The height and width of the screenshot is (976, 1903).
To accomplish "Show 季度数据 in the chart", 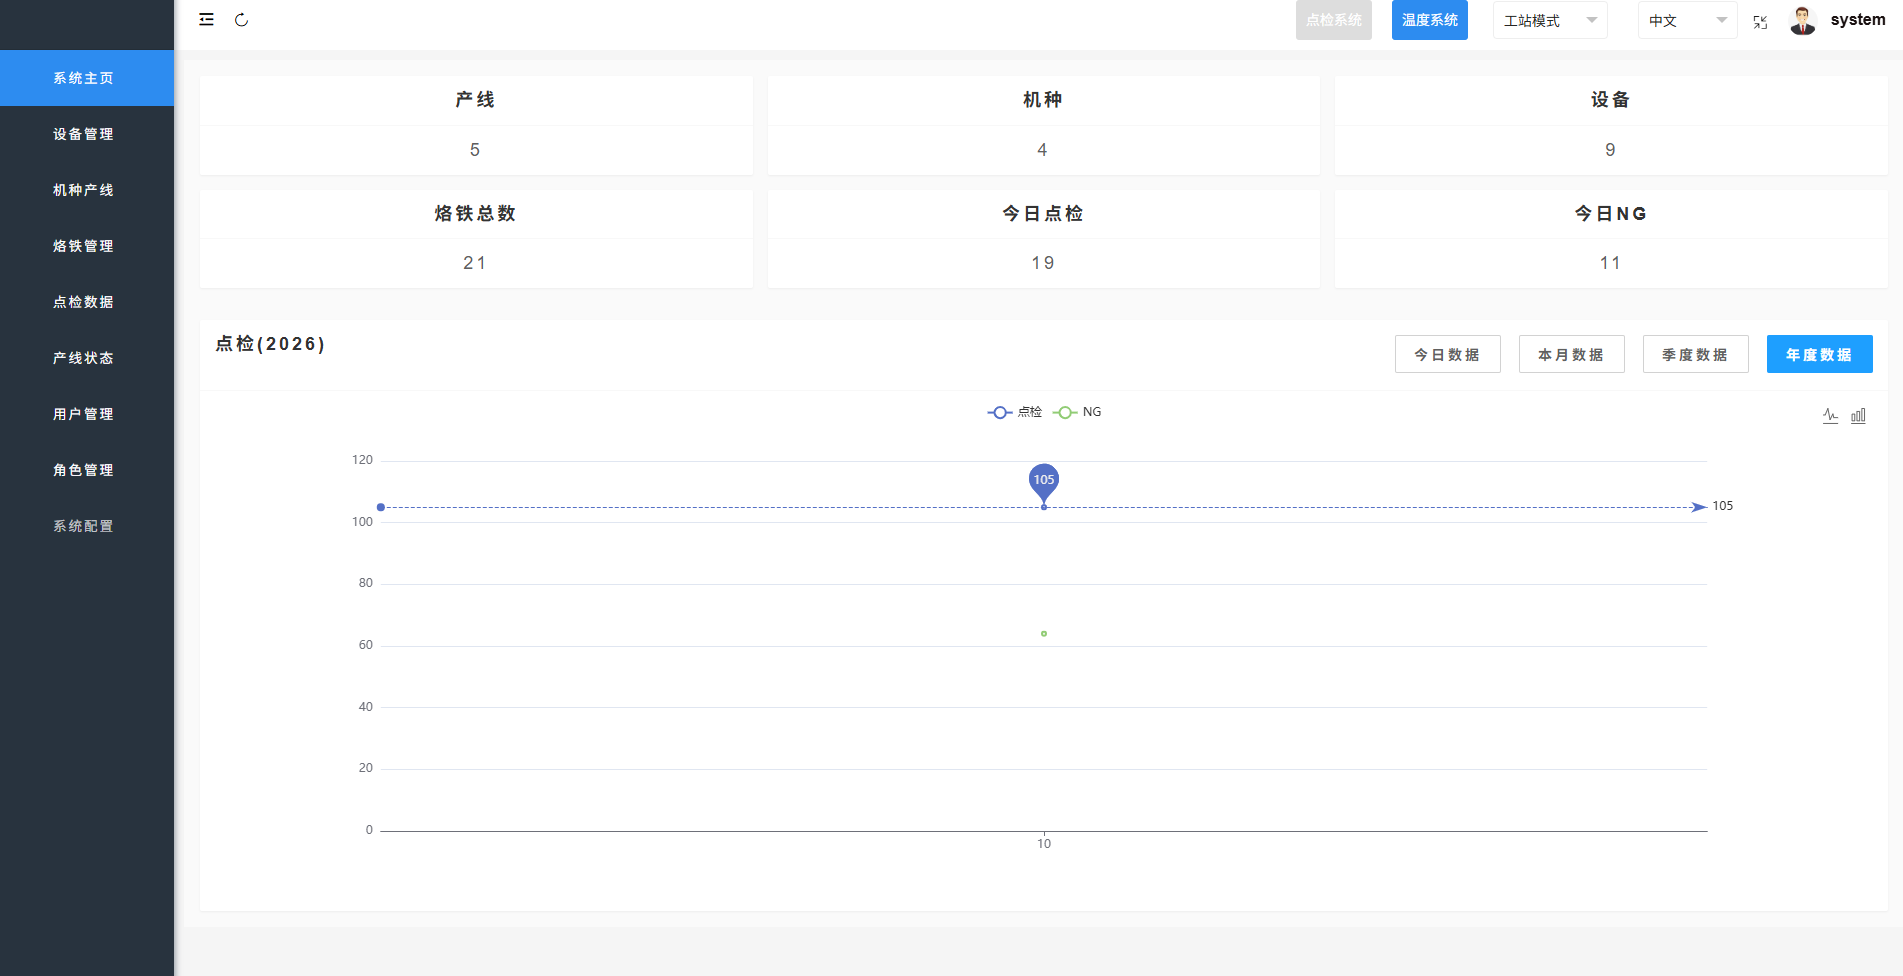I will coord(1696,354).
